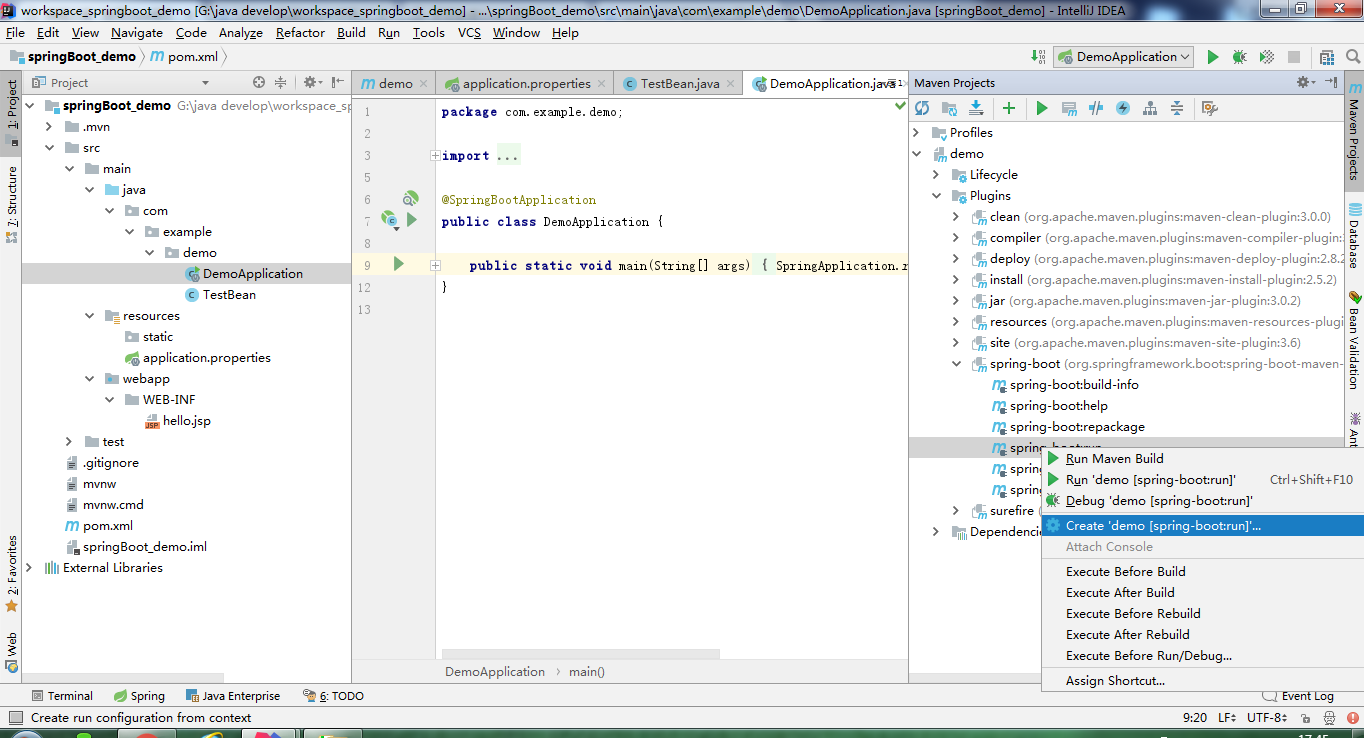Open the Refactor menu
This screenshot has width=1364, height=738.
point(300,32)
